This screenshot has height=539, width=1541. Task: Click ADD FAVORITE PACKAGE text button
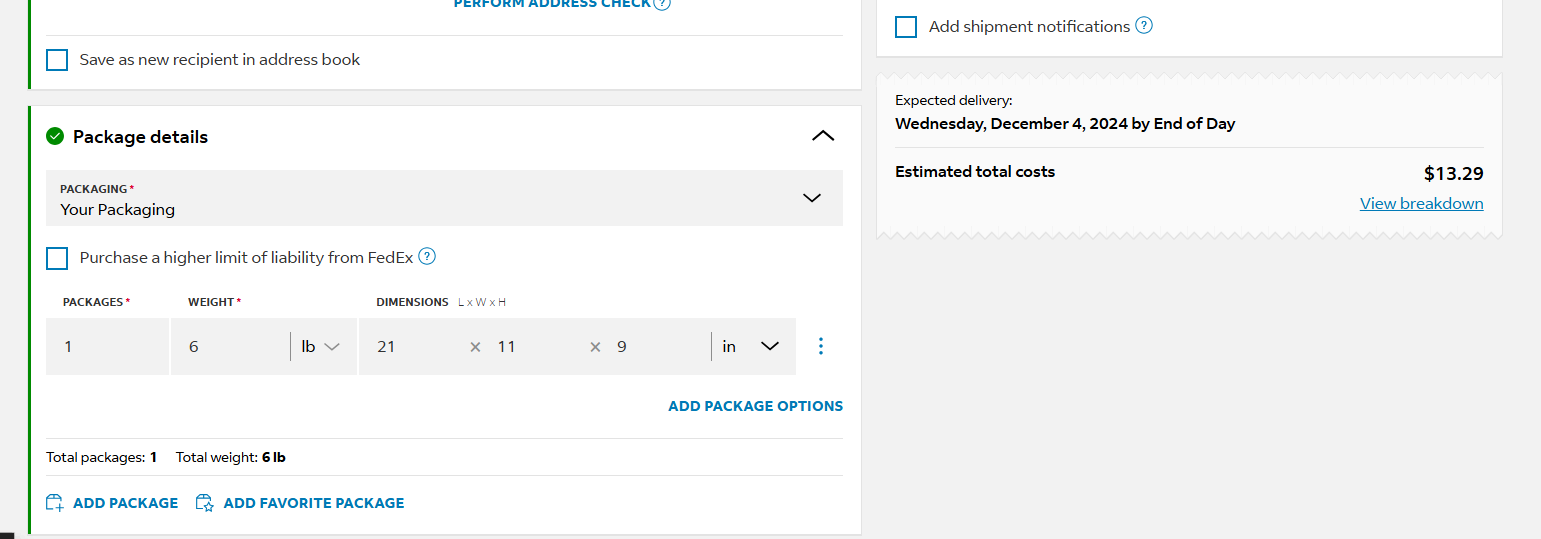pos(314,503)
